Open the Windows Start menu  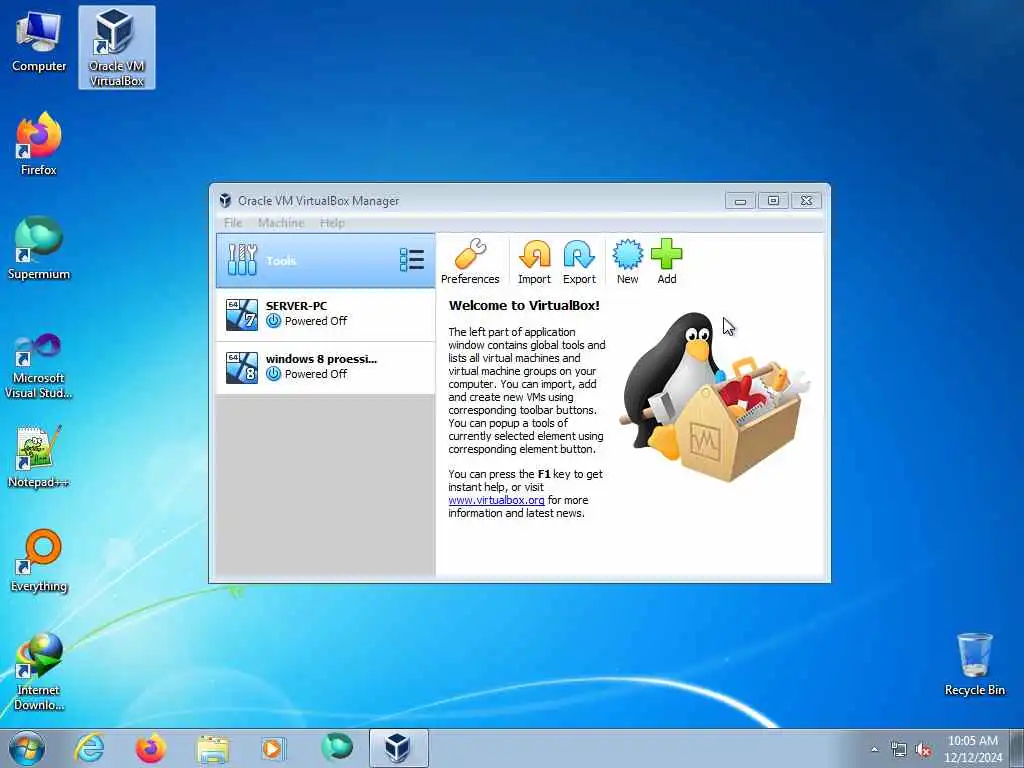point(27,748)
